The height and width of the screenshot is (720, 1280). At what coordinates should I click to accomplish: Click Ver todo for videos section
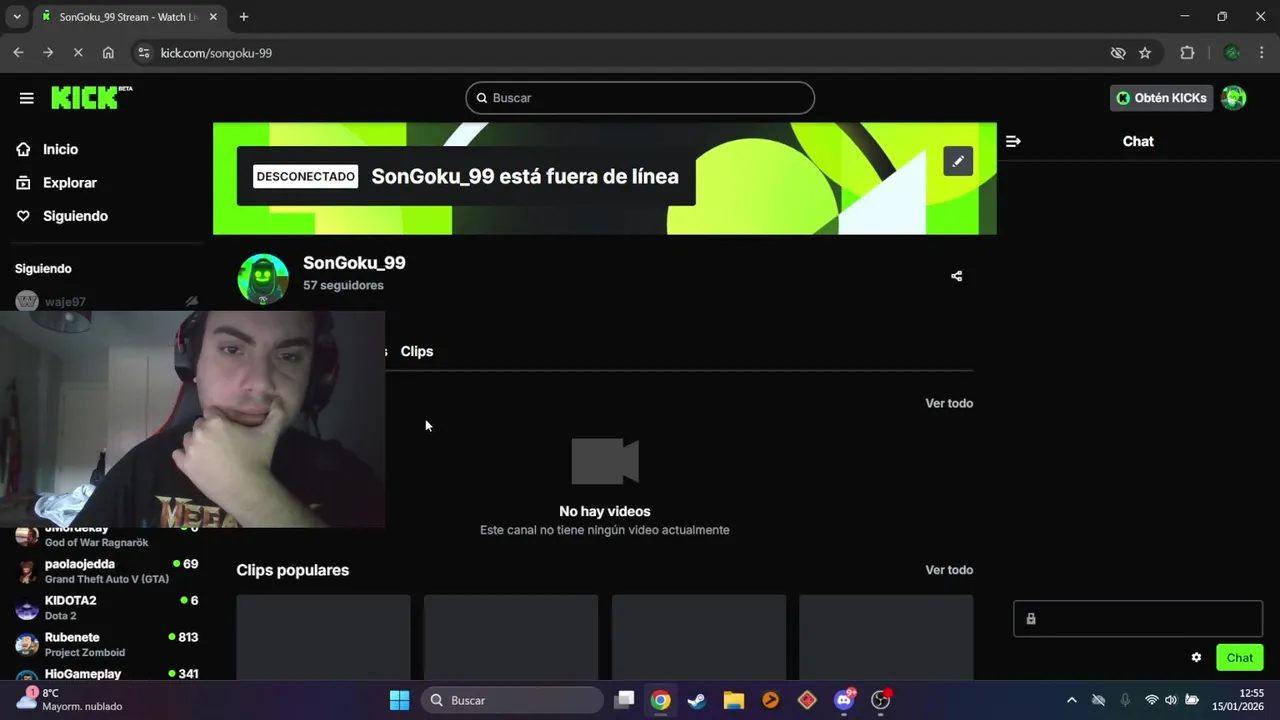(949, 403)
